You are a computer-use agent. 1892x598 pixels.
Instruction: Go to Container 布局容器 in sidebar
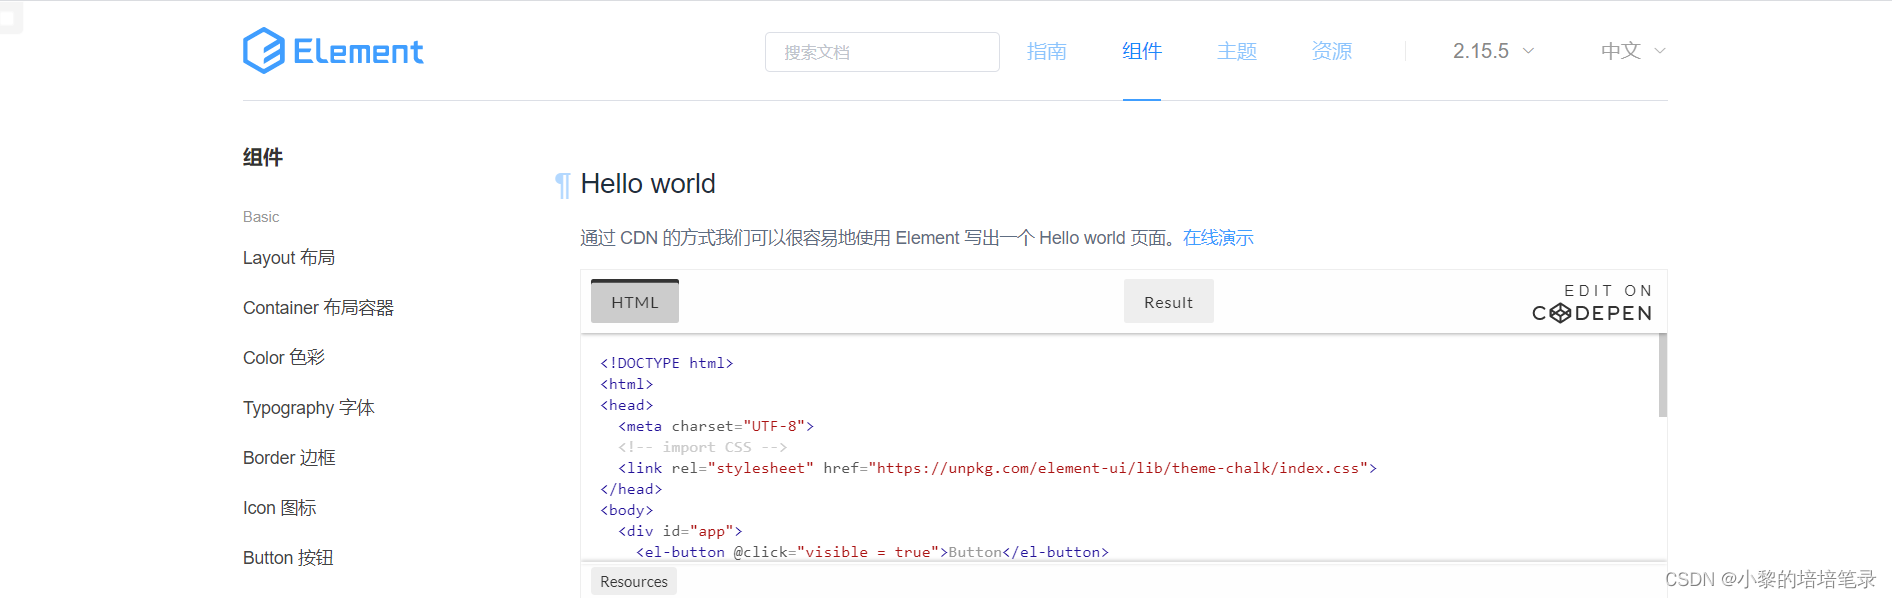click(318, 308)
